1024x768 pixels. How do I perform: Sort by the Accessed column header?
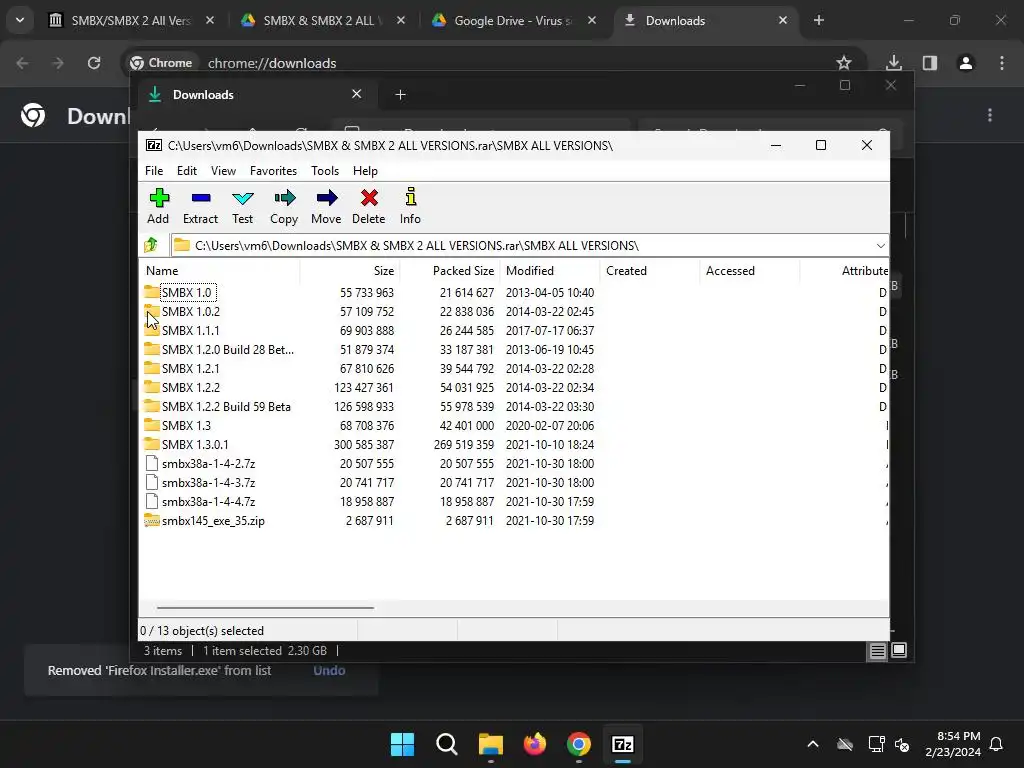[750, 270]
